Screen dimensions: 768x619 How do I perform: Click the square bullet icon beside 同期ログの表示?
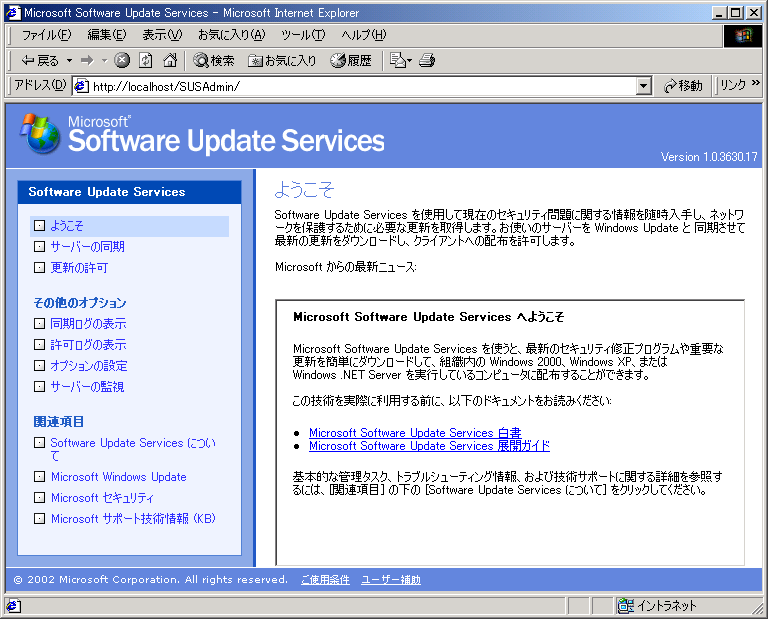coord(39,324)
